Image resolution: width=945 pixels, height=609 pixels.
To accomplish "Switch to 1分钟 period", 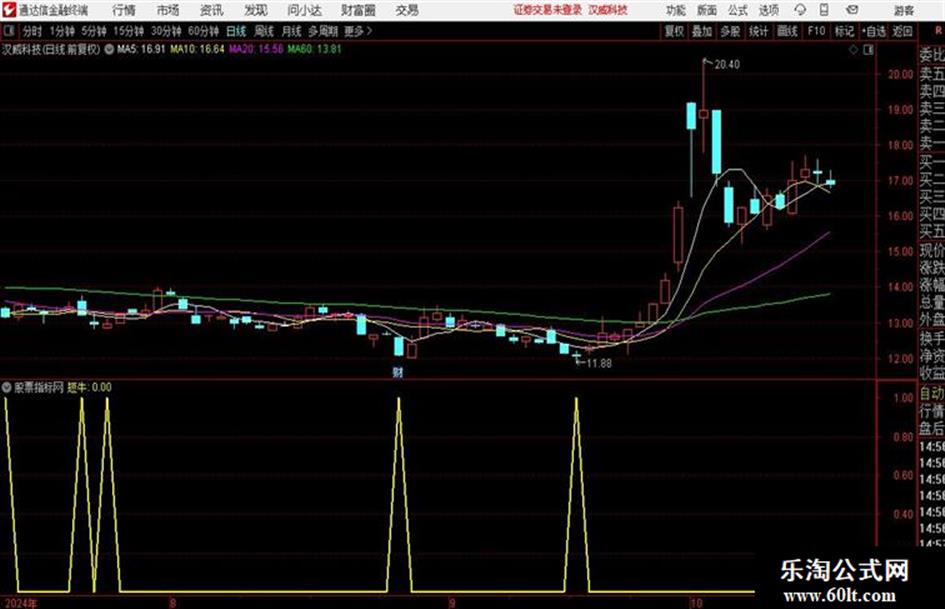I will tap(62, 31).
